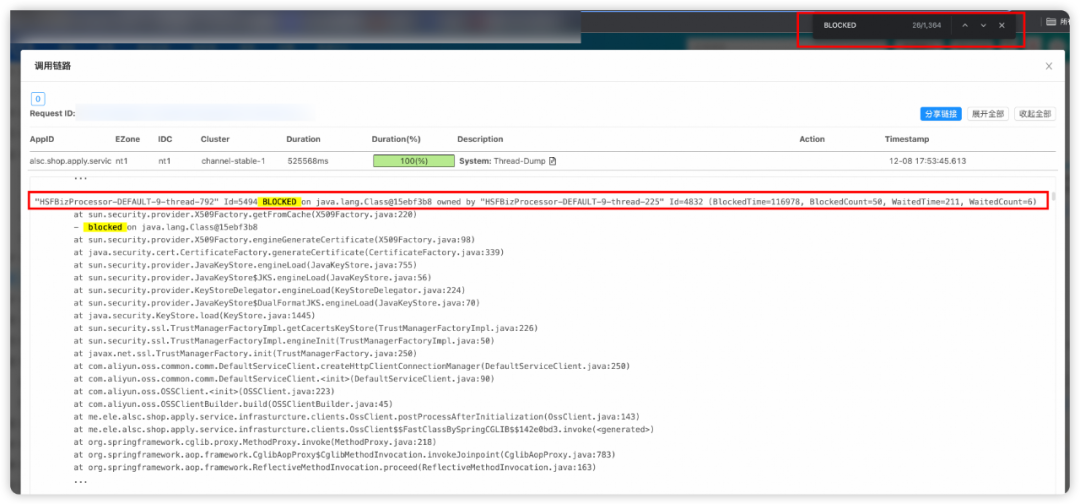This screenshot has width=1080, height=504.
Task: Go to next BLOCKED search match
Action: click(983, 25)
